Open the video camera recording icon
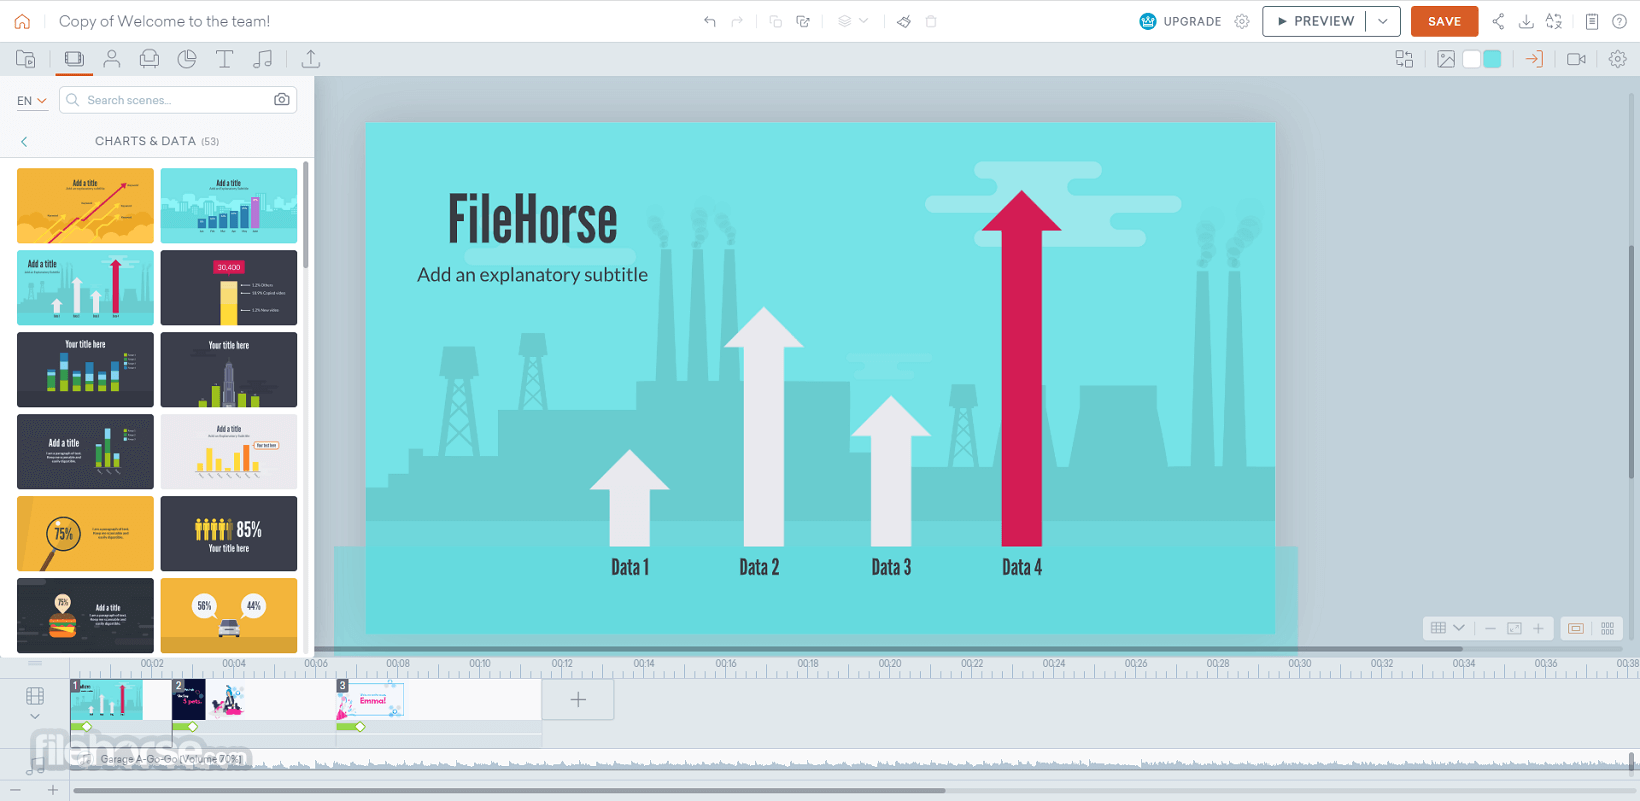 [x=1576, y=59]
